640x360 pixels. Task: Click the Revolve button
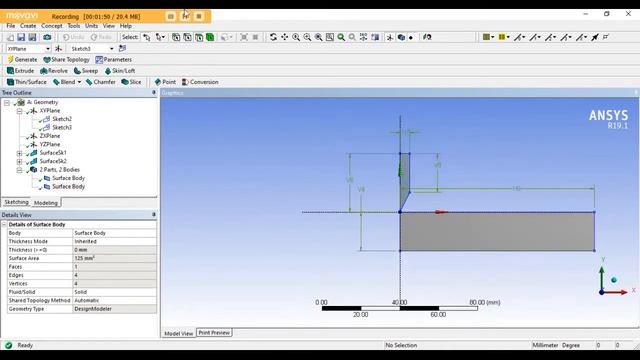[54, 71]
